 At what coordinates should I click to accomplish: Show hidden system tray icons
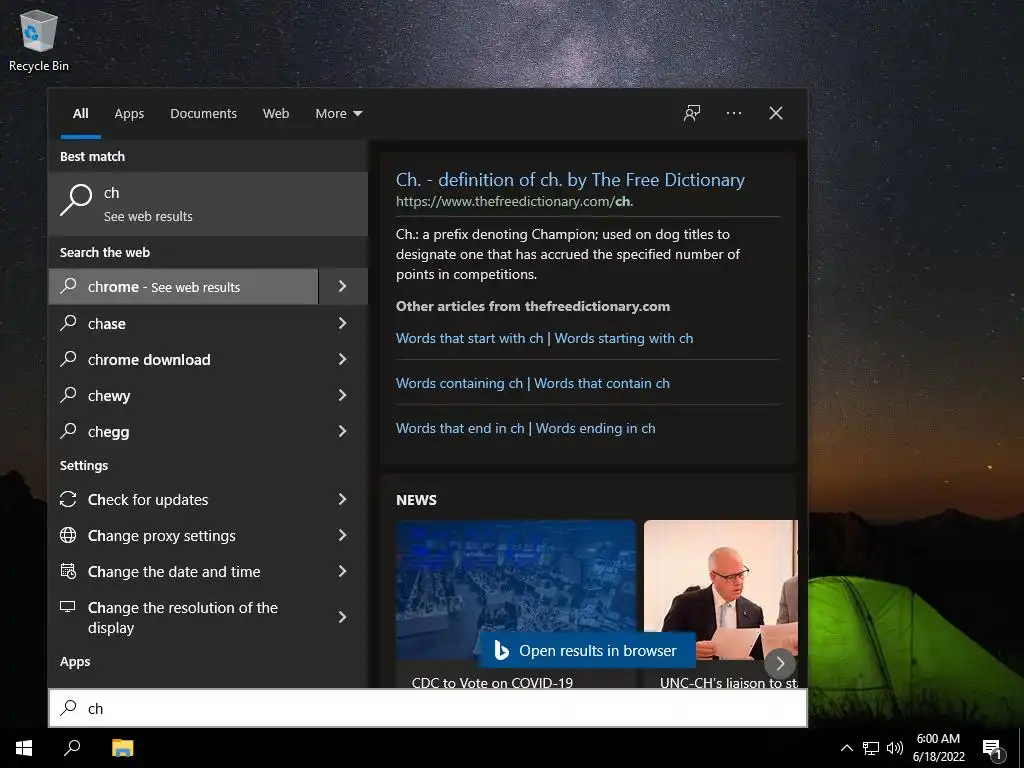click(846, 748)
